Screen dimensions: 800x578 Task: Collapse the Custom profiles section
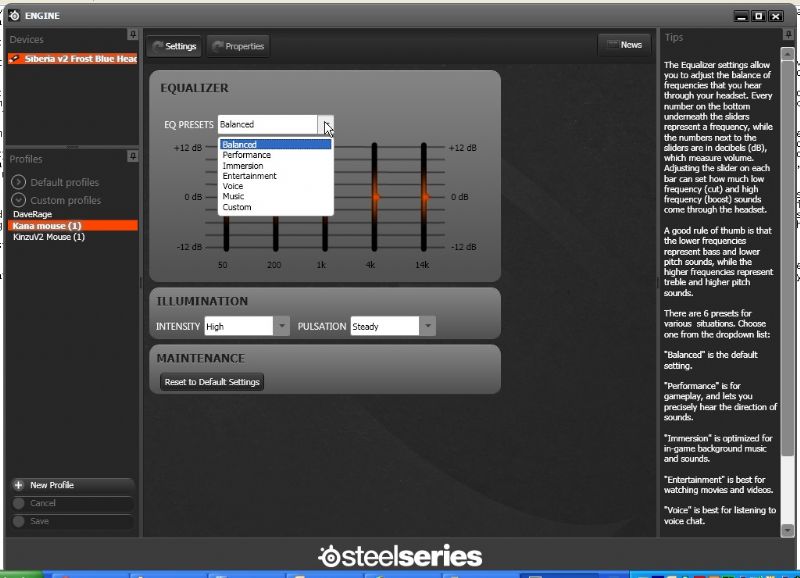tap(18, 200)
